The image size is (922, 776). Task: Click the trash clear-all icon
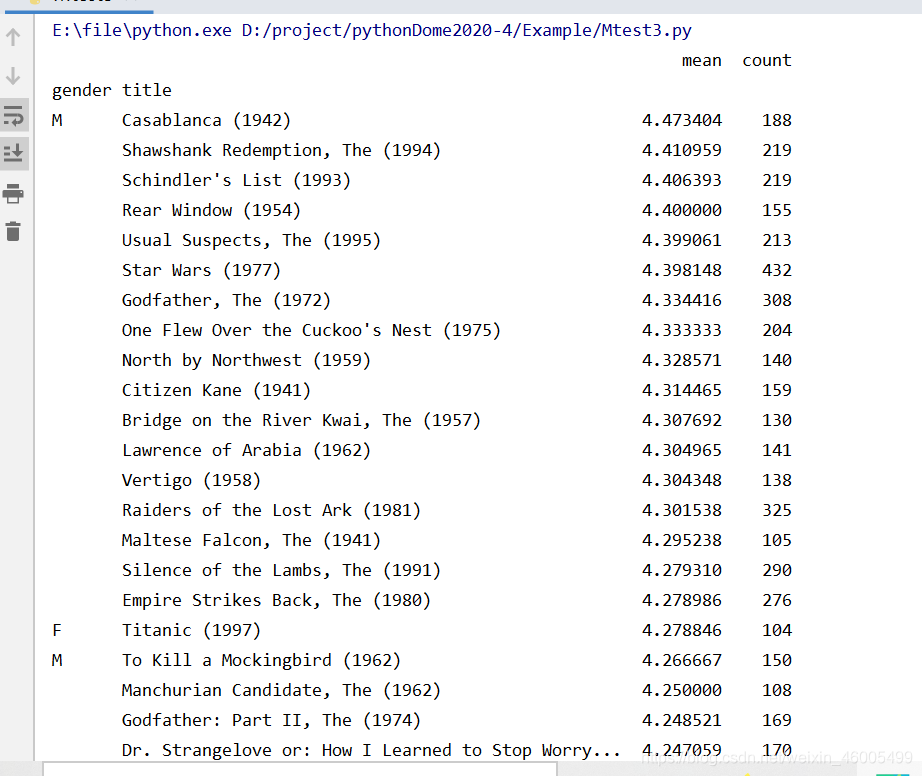tap(13, 231)
